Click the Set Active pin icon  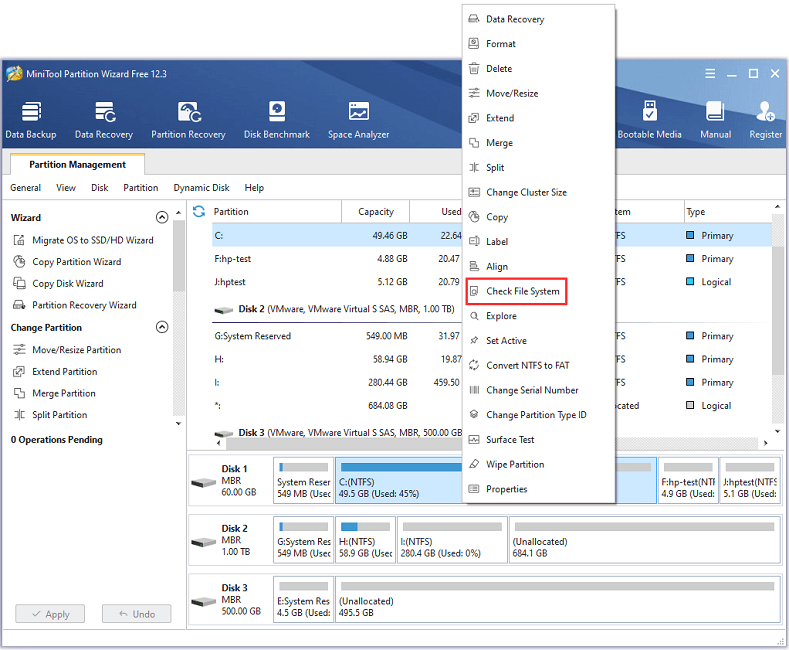(474, 341)
